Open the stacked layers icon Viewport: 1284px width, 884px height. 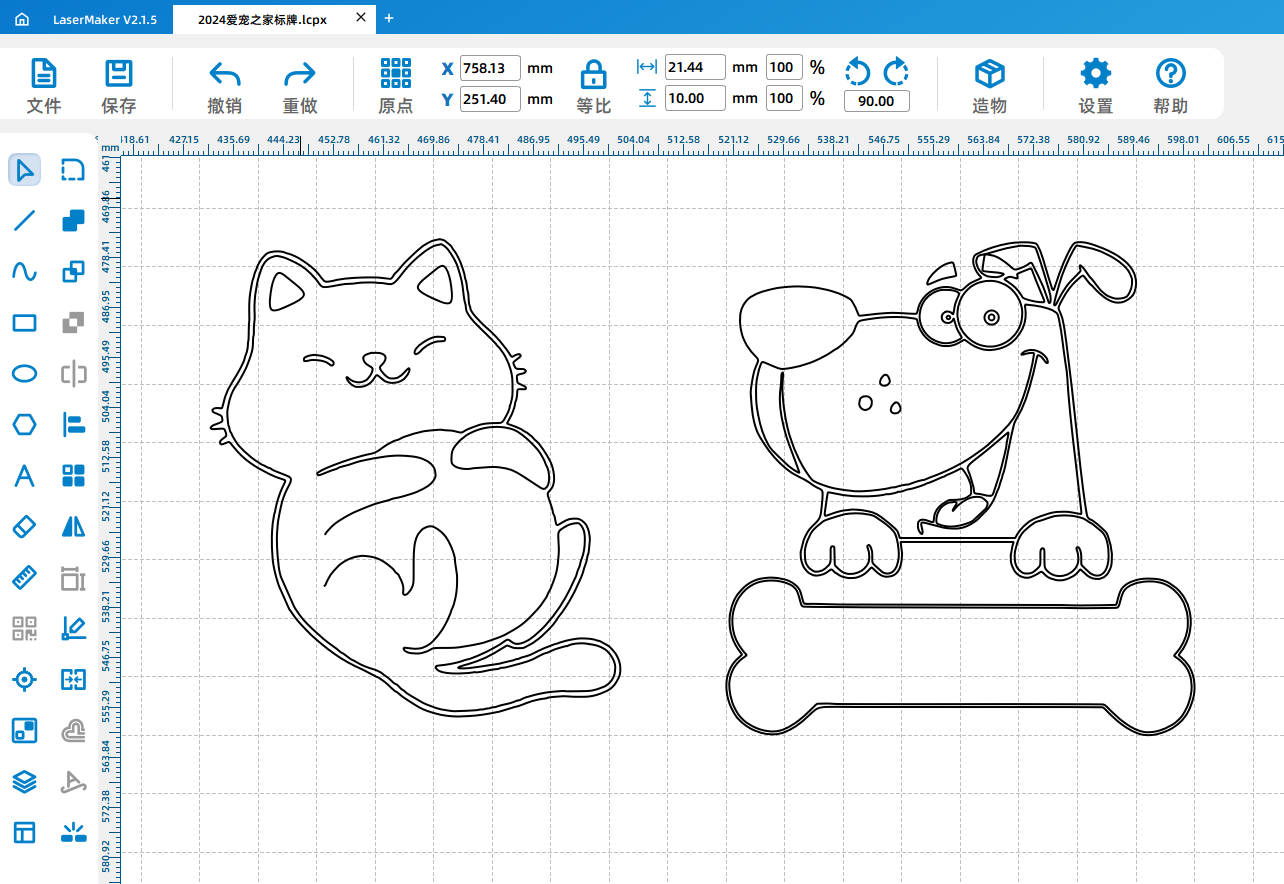tap(25, 782)
